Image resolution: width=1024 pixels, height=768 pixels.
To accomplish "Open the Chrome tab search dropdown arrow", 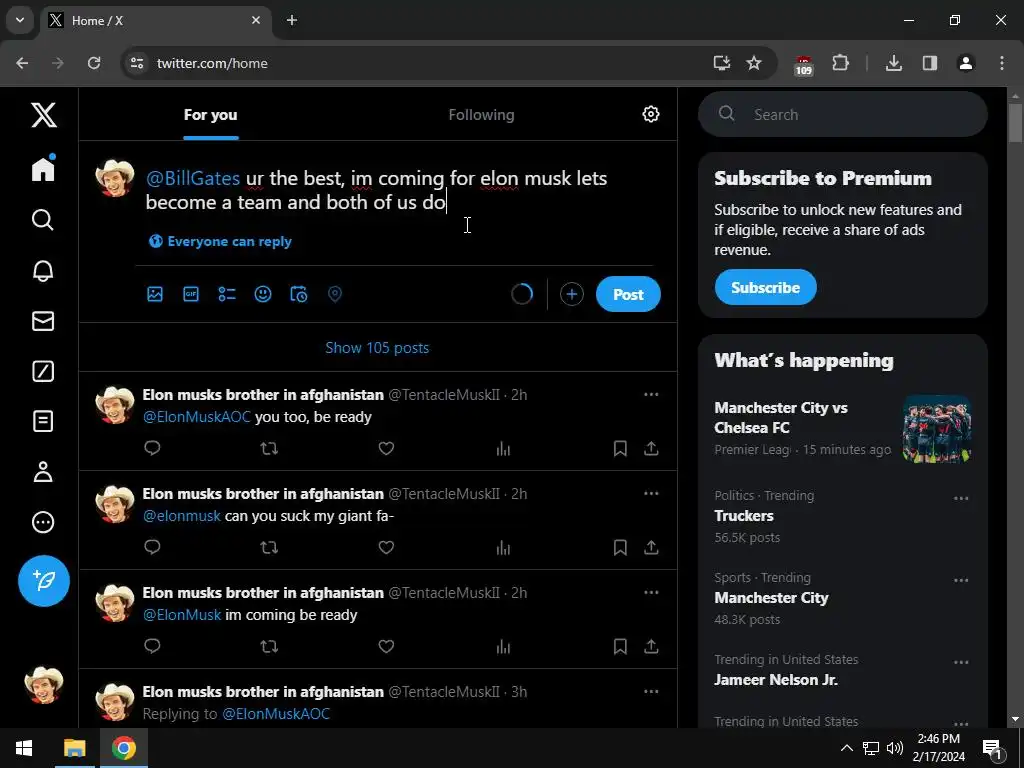I will [x=20, y=20].
